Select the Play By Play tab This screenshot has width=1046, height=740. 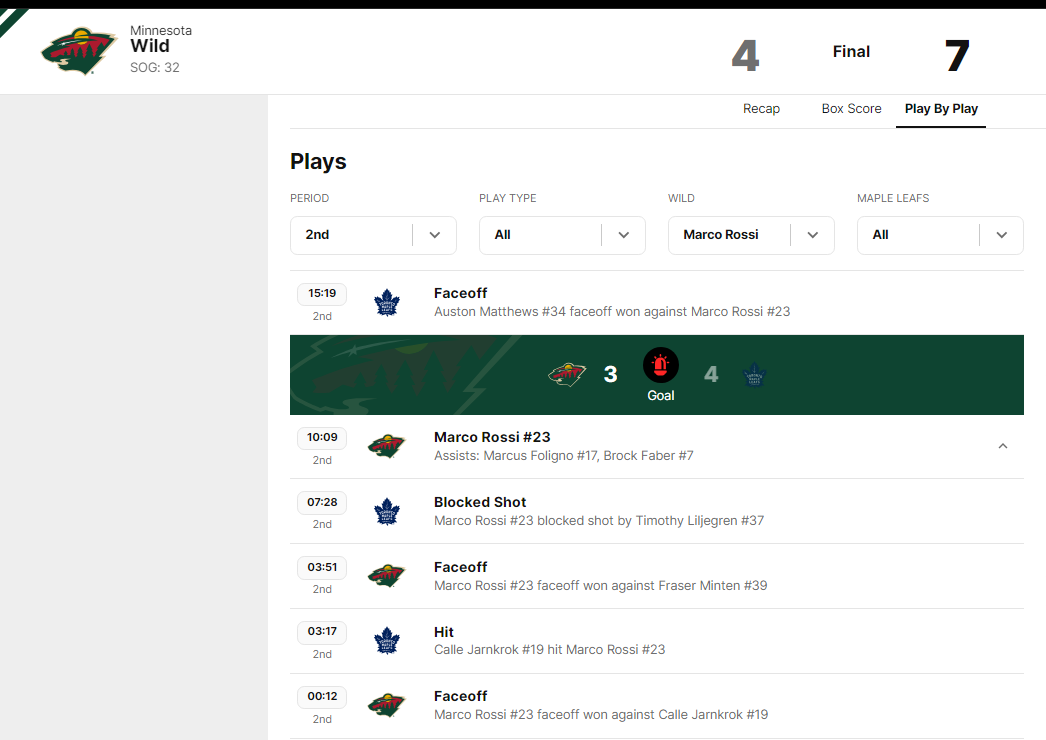pos(941,109)
